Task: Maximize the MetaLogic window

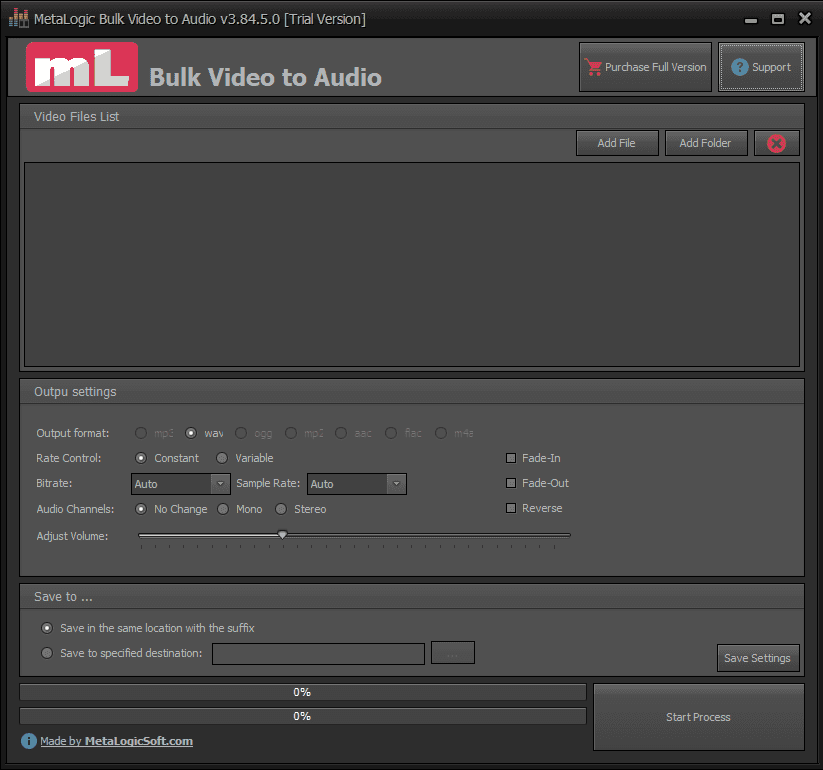Action: [x=778, y=19]
